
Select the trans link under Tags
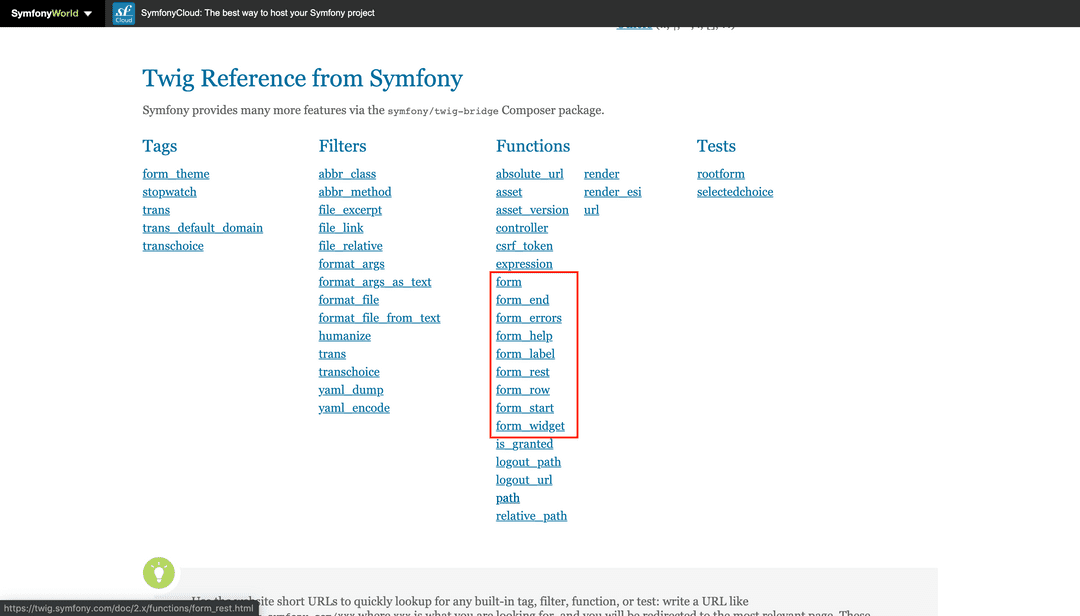156,209
